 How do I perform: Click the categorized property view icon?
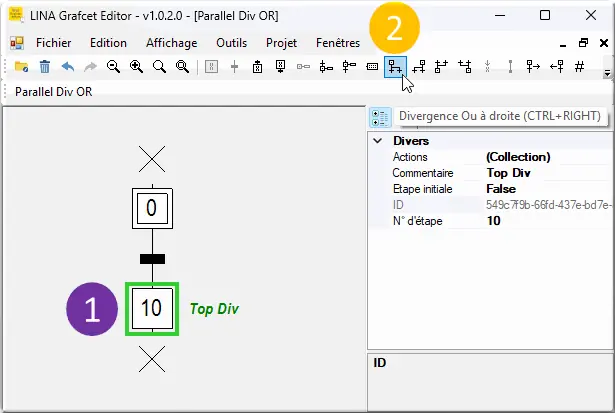[380, 117]
